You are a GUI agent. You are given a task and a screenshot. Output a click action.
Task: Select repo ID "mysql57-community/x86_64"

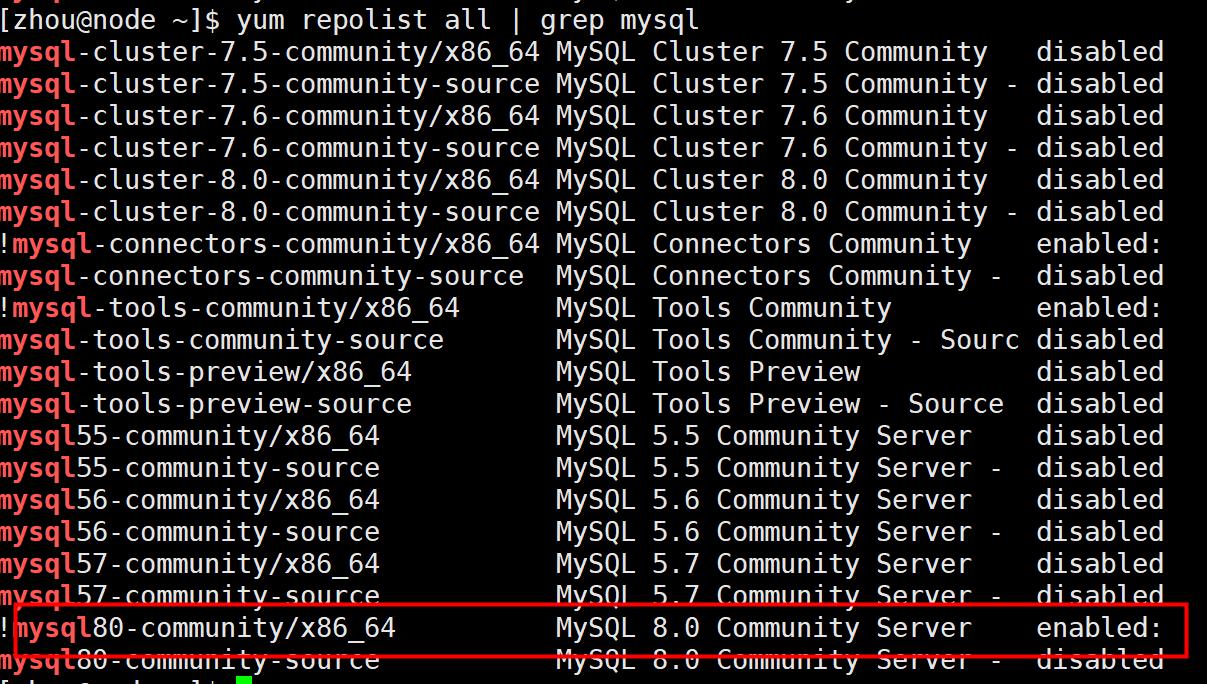click(x=190, y=564)
